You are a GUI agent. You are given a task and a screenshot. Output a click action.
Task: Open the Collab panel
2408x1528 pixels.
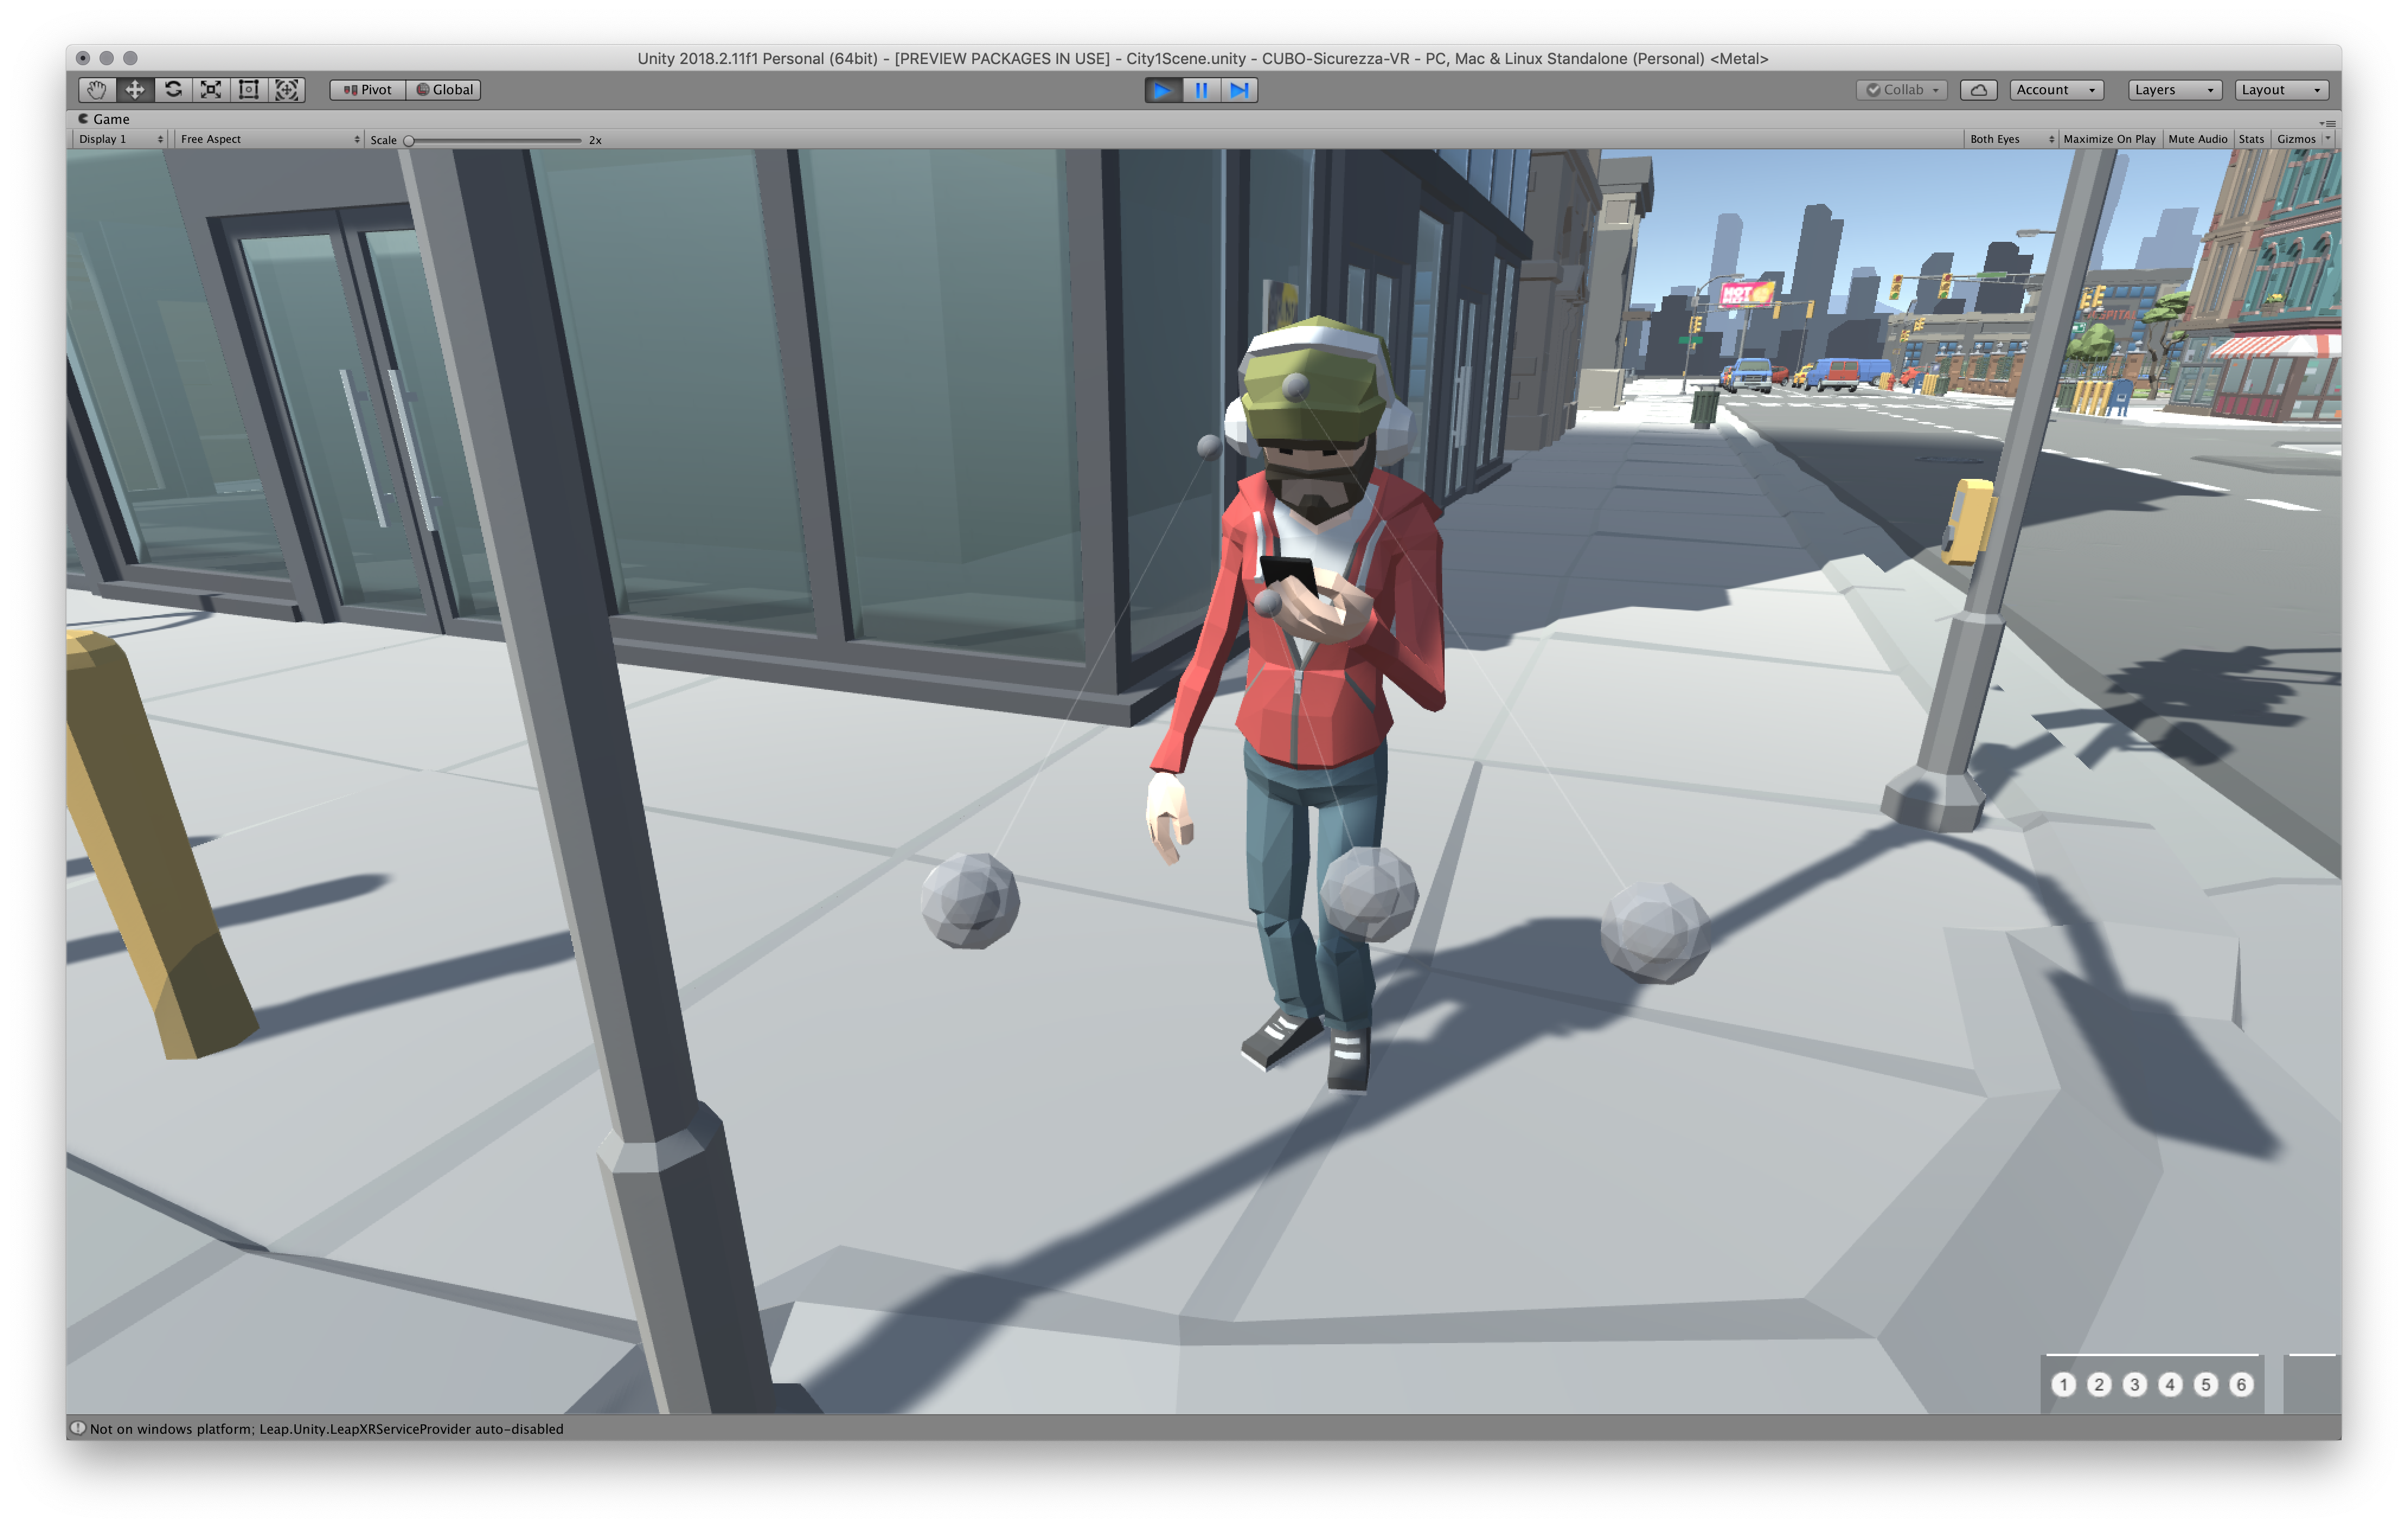[1900, 89]
